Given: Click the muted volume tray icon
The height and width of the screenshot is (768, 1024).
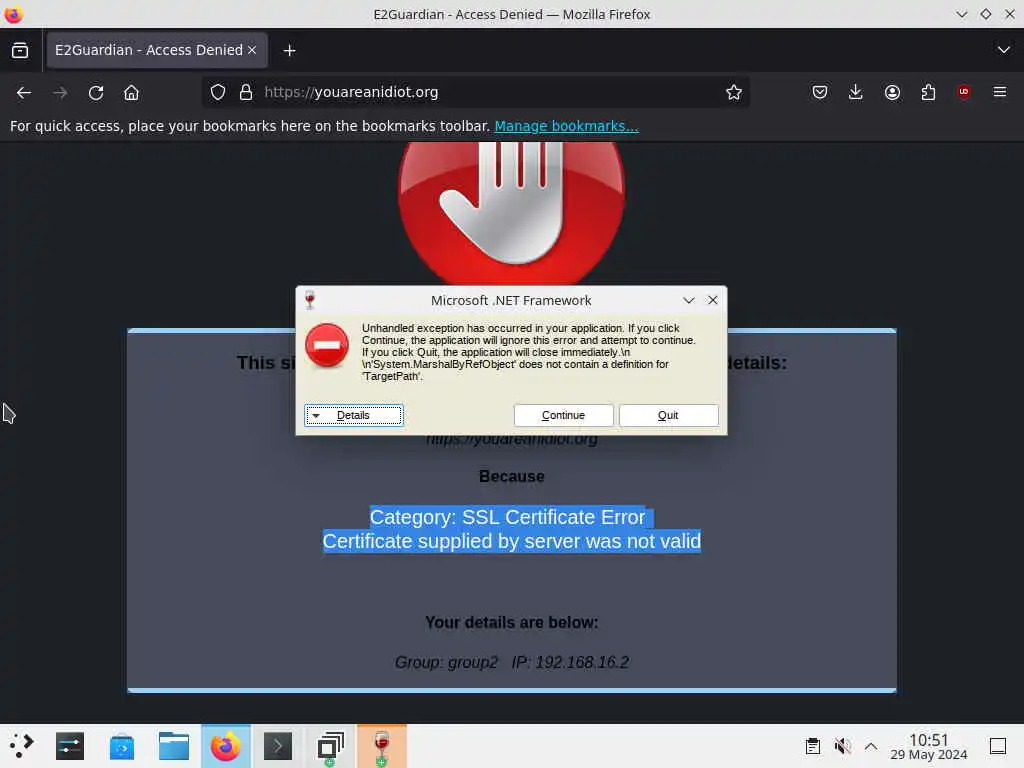Looking at the screenshot, I should click(x=842, y=746).
